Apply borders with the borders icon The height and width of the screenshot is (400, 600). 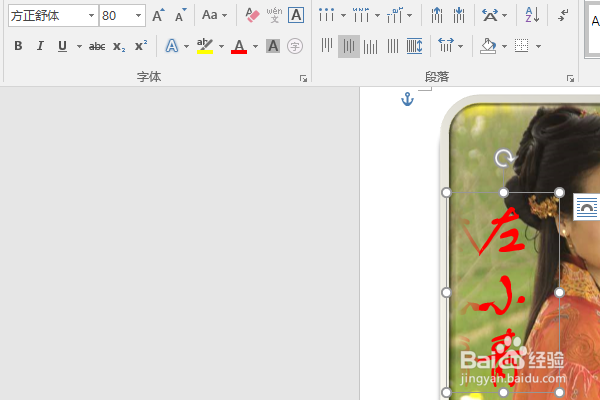[x=522, y=46]
